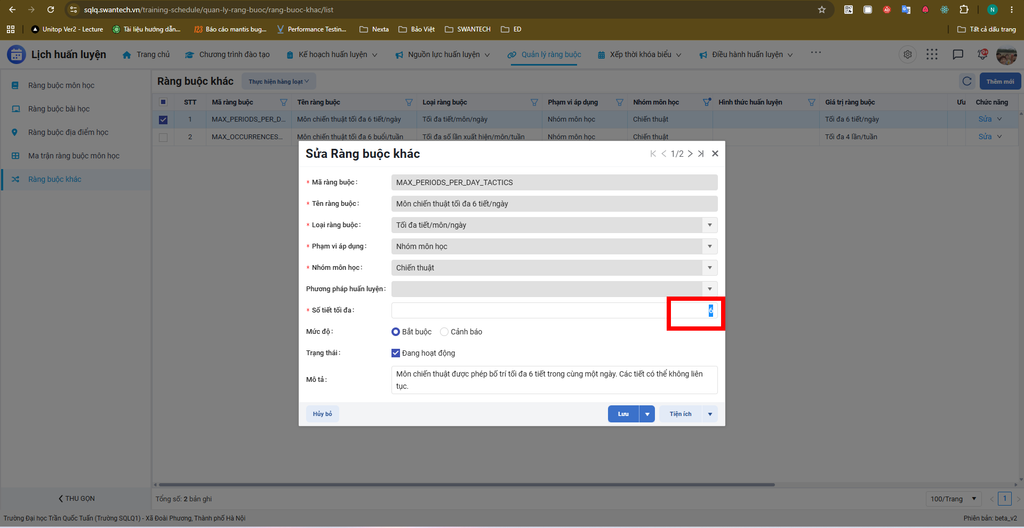The width and height of the screenshot is (1024, 528).
Task: Expand the Tiện ích dropdown arrow
Action: (711, 414)
